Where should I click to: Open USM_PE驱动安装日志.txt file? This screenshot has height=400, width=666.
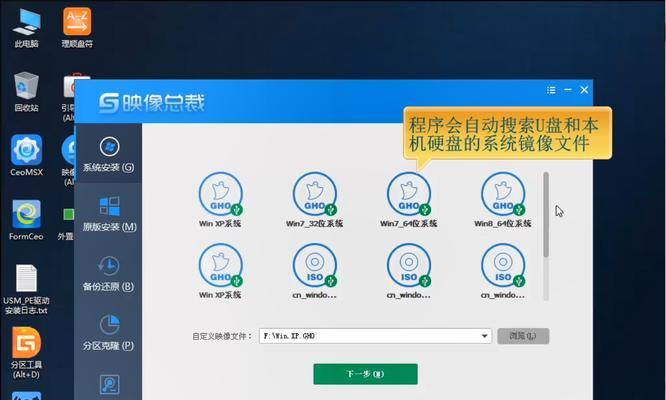[26, 290]
